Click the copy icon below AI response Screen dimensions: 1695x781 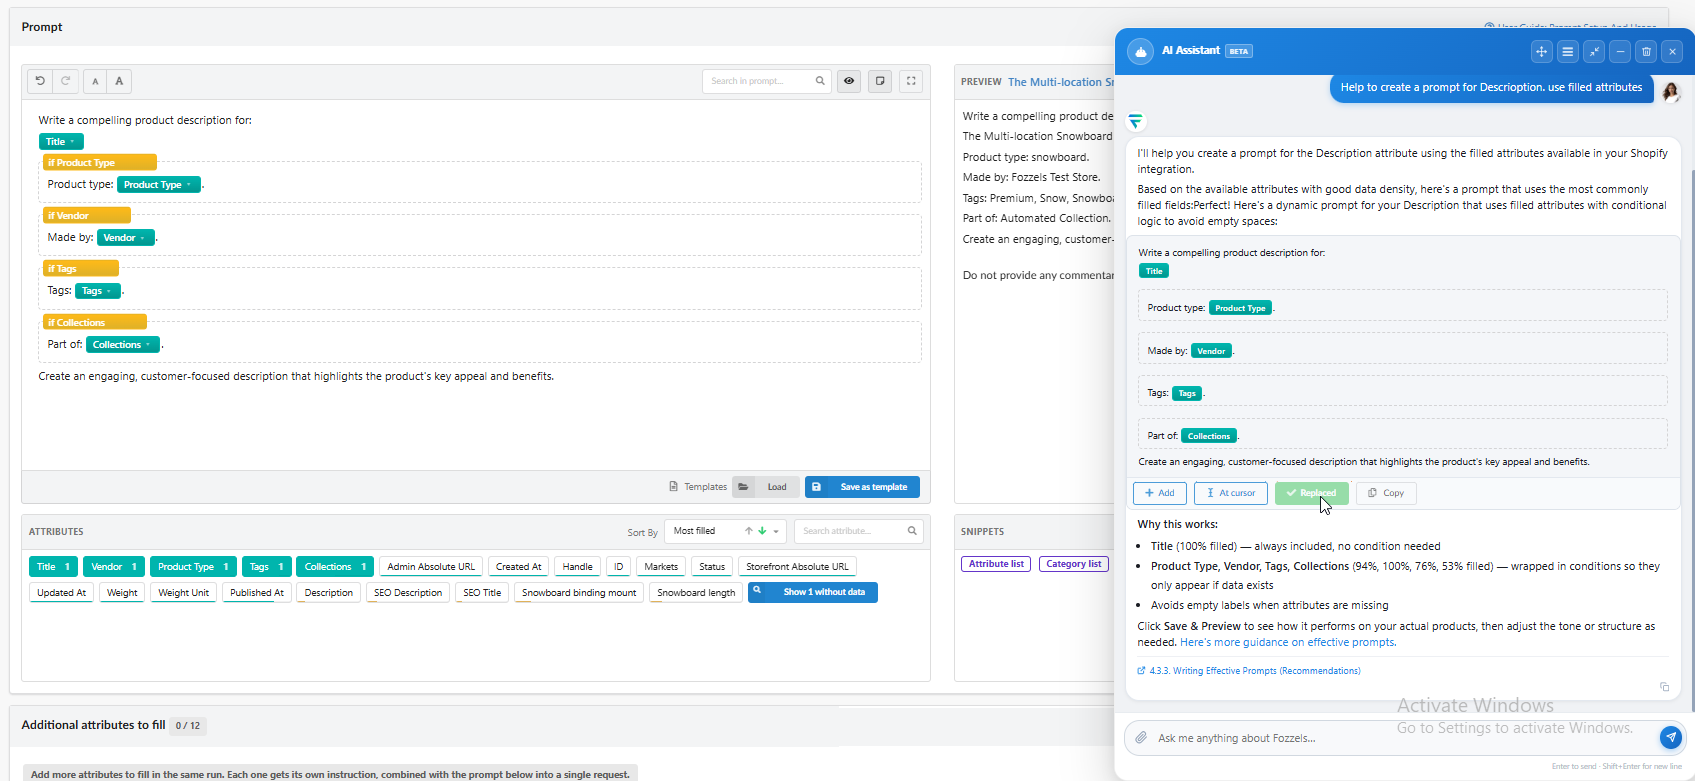point(1665,687)
